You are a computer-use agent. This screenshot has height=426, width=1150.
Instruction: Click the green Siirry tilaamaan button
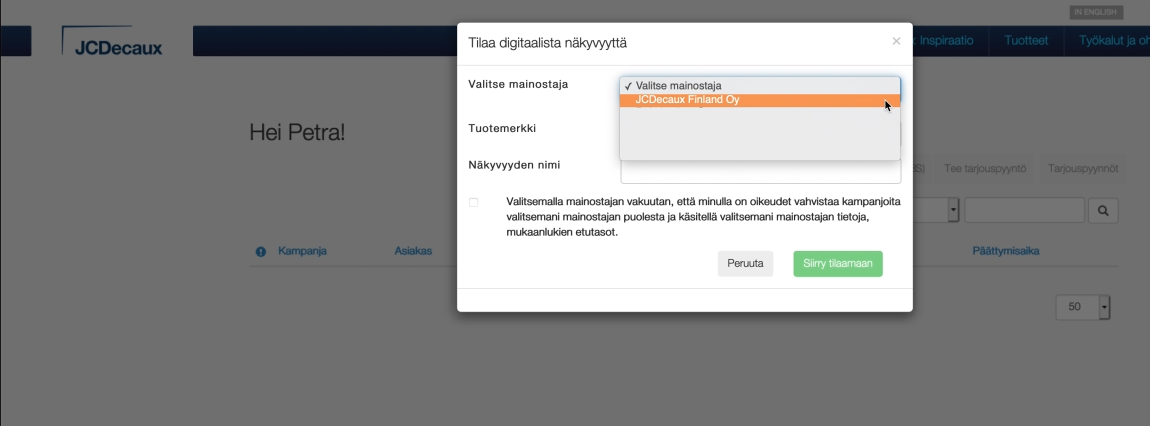[x=838, y=264]
